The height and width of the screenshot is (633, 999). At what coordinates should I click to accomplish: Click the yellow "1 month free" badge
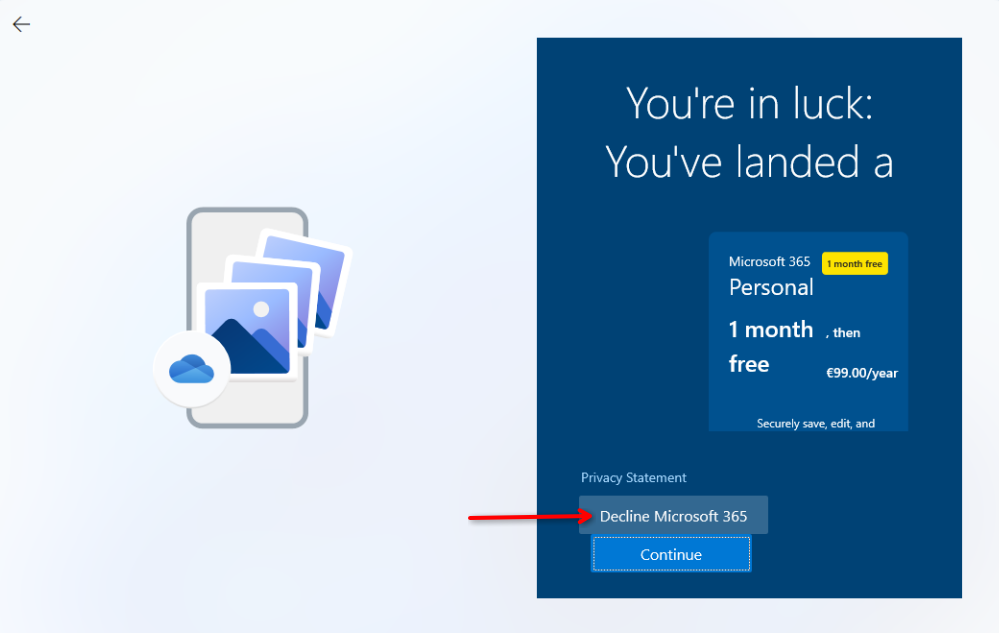click(x=855, y=263)
